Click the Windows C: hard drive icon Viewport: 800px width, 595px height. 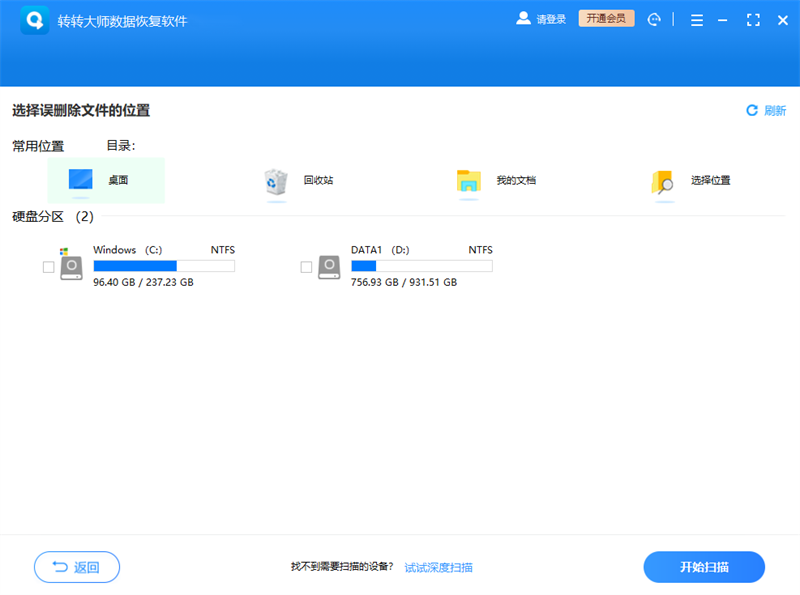pyautogui.click(x=69, y=265)
